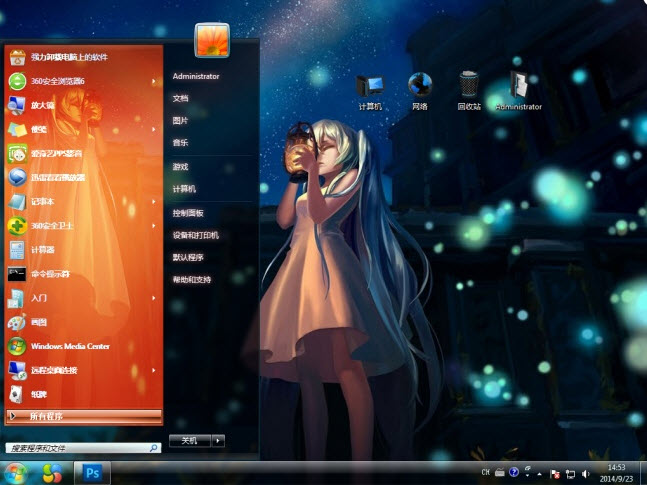The width and height of the screenshot is (647, 485).
Task: Open 画图 (Paint) from the Start menu
Action: (x=40, y=322)
